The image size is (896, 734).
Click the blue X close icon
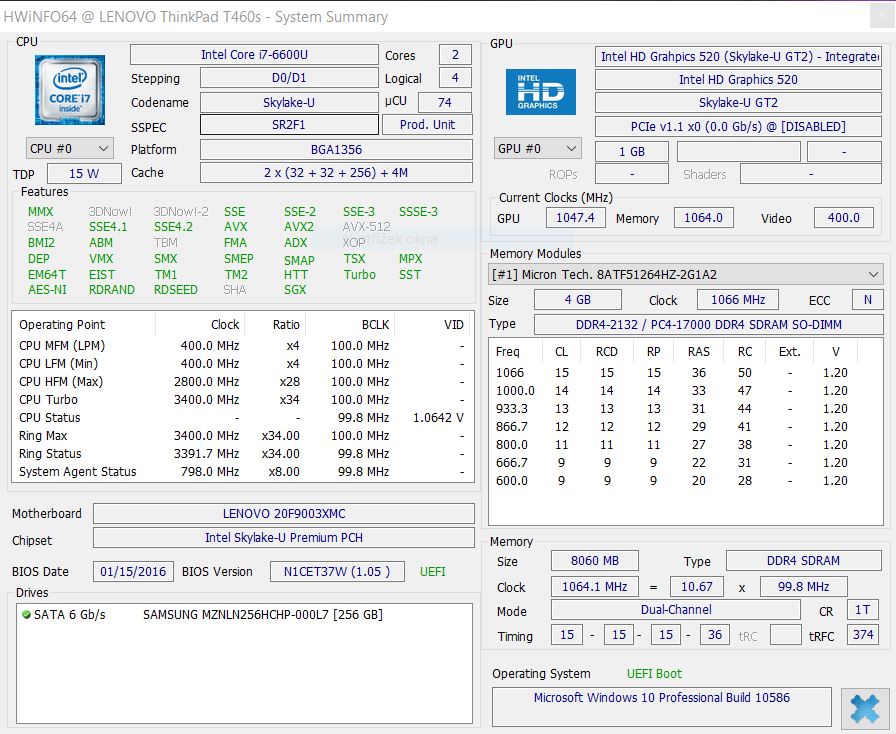pyautogui.click(x=864, y=709)
